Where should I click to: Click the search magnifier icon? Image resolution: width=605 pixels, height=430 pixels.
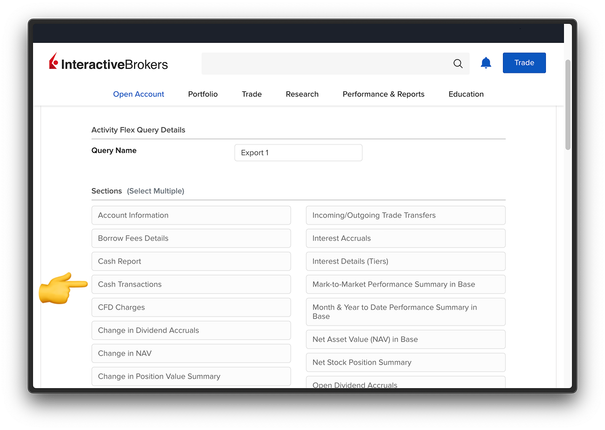coord(458,63)
